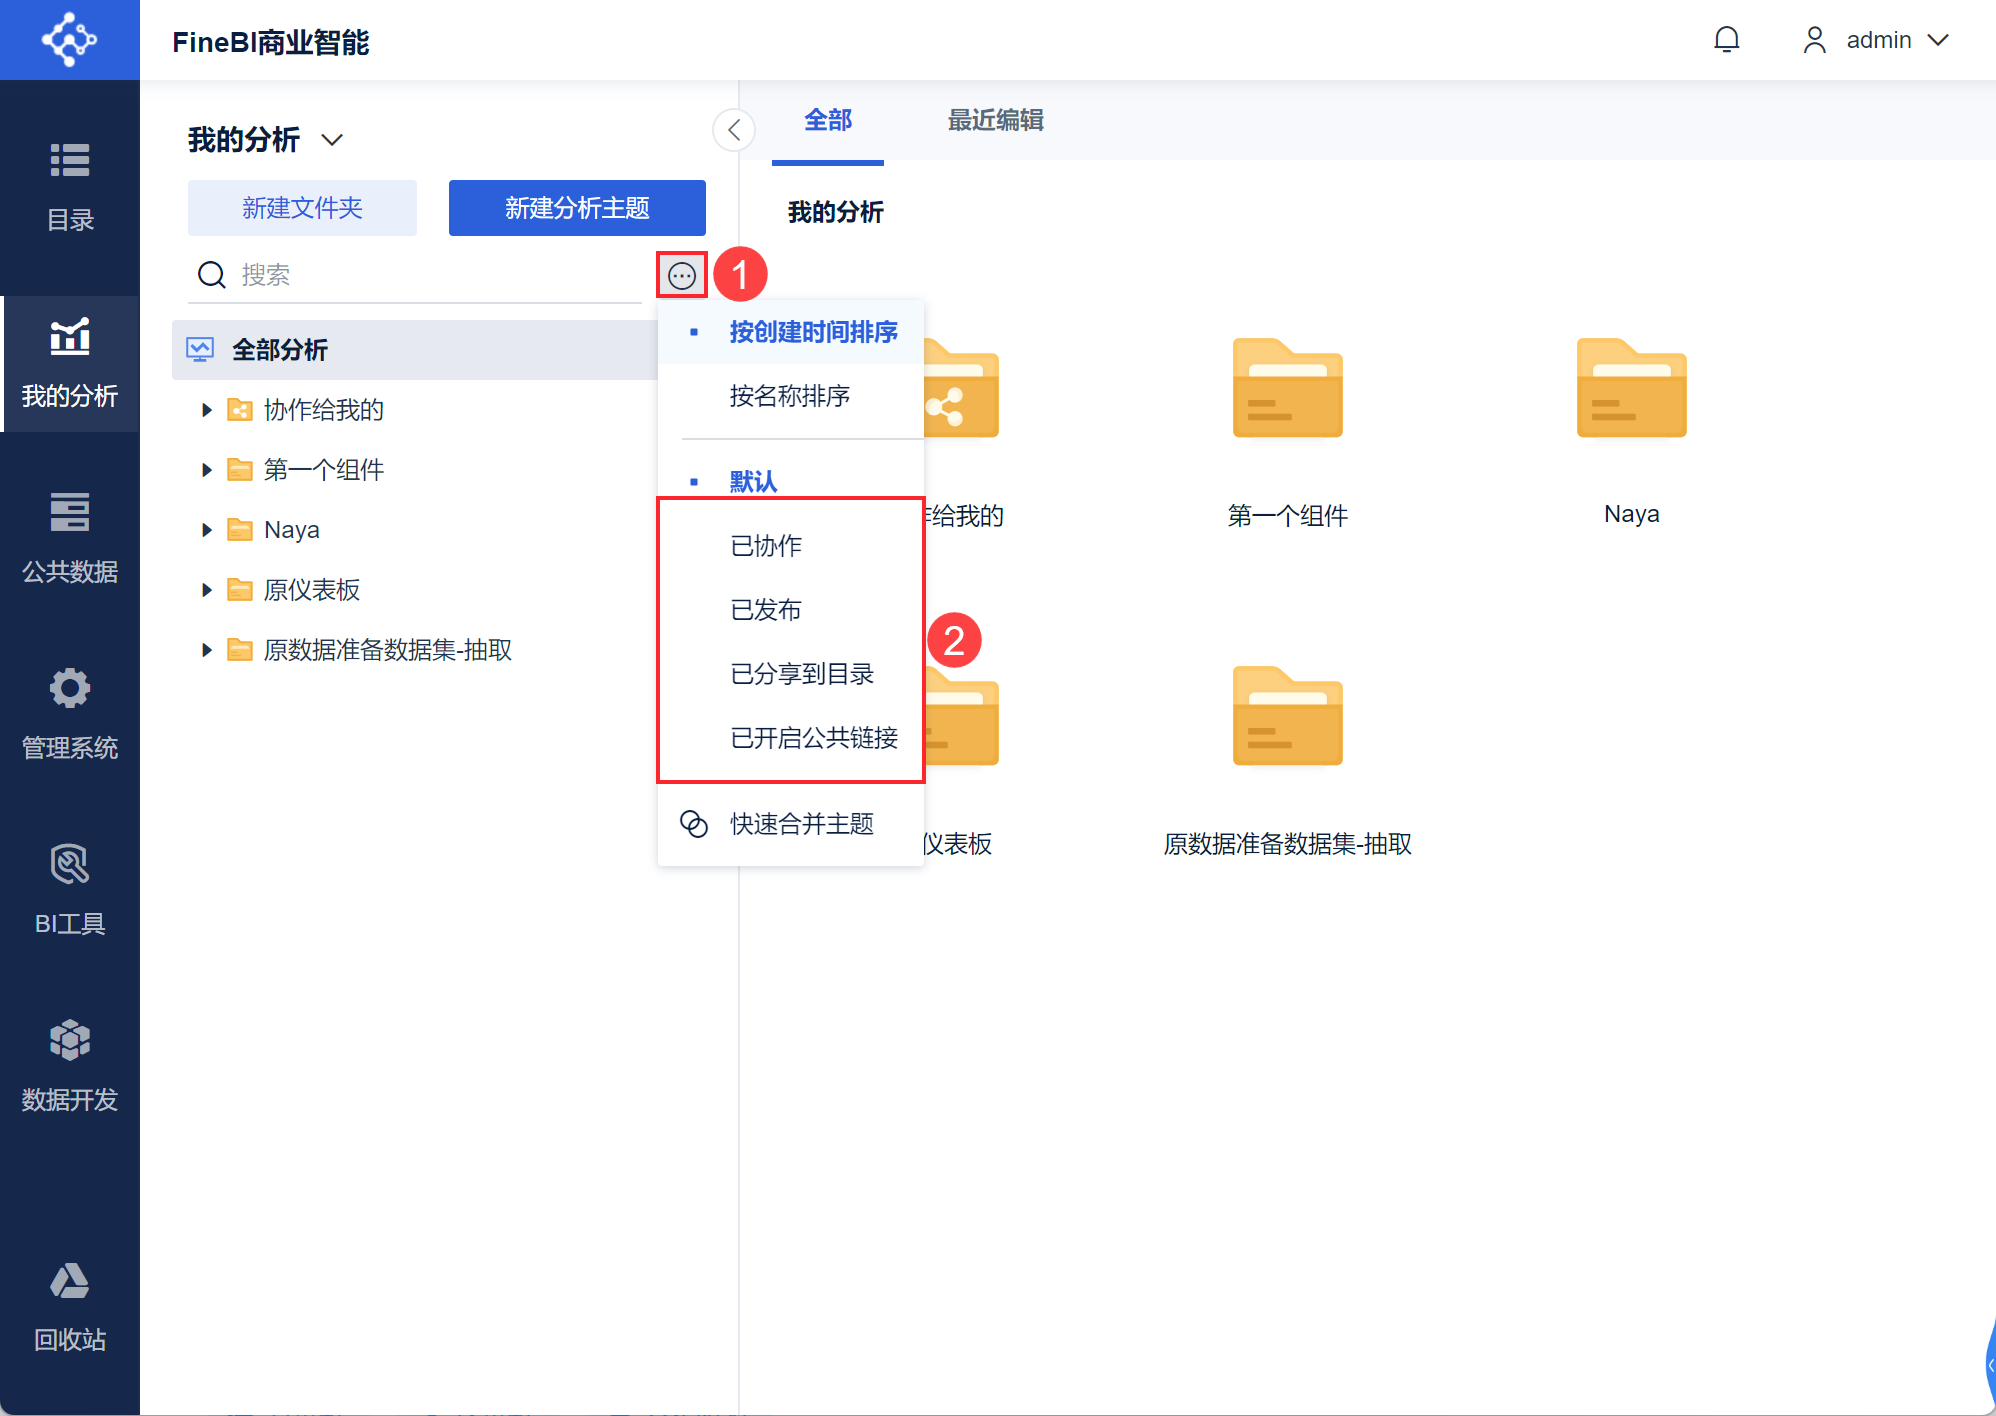Expand the 原仪表板 tree node
Image resolution: width=1996 pixels, height=1416 pixels.
coord(206,590)
